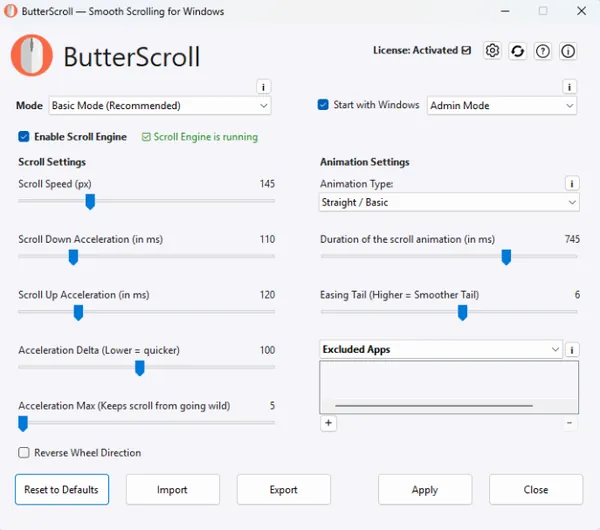The height and width of the screenshot is (530, 600).
Task: Expand the Excluded Apps dropdown
Action: [x=441, y=349]
